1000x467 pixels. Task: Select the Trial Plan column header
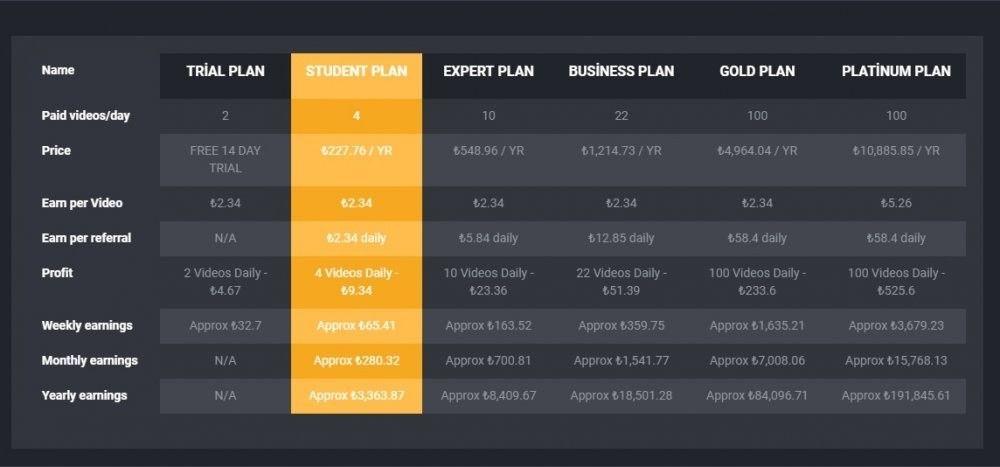pyautogui.click(x=225, y=71)
